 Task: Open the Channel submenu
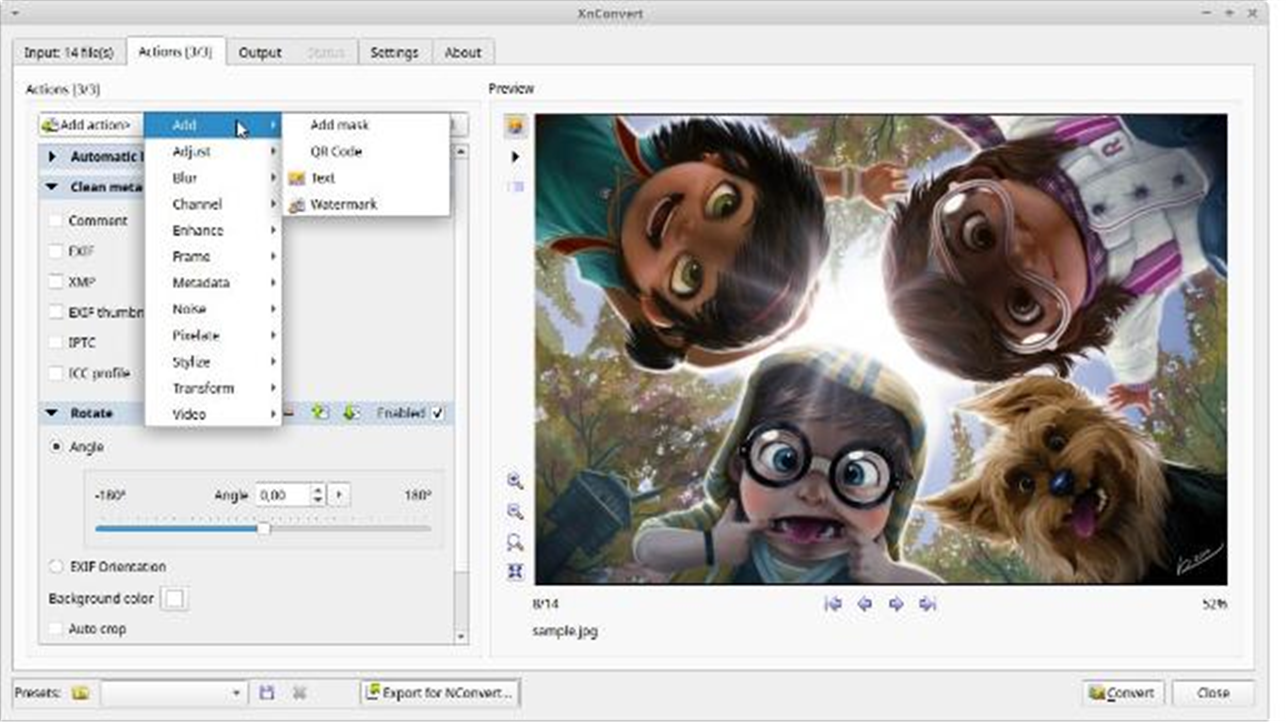click(x=213, y=204)
